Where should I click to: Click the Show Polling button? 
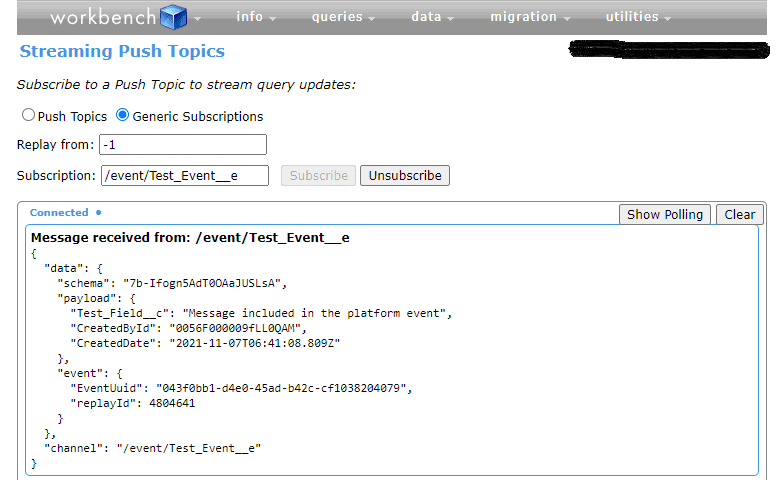click(665, 214)
